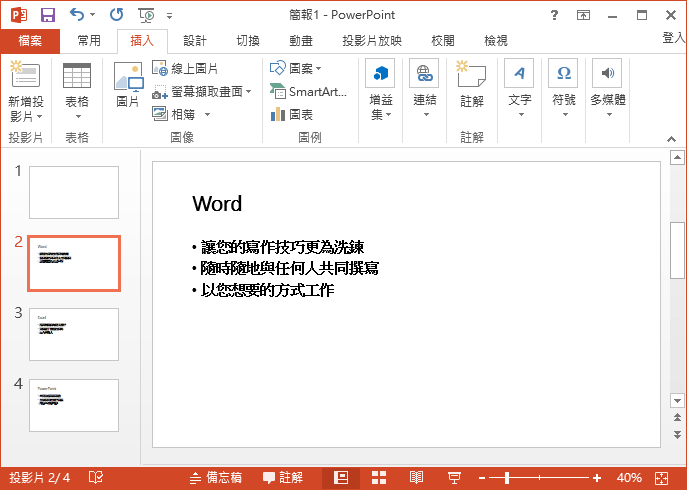Screen dimensions: 687x490
Task: Switch to the 常用 tab
Action: coord(89,41)
